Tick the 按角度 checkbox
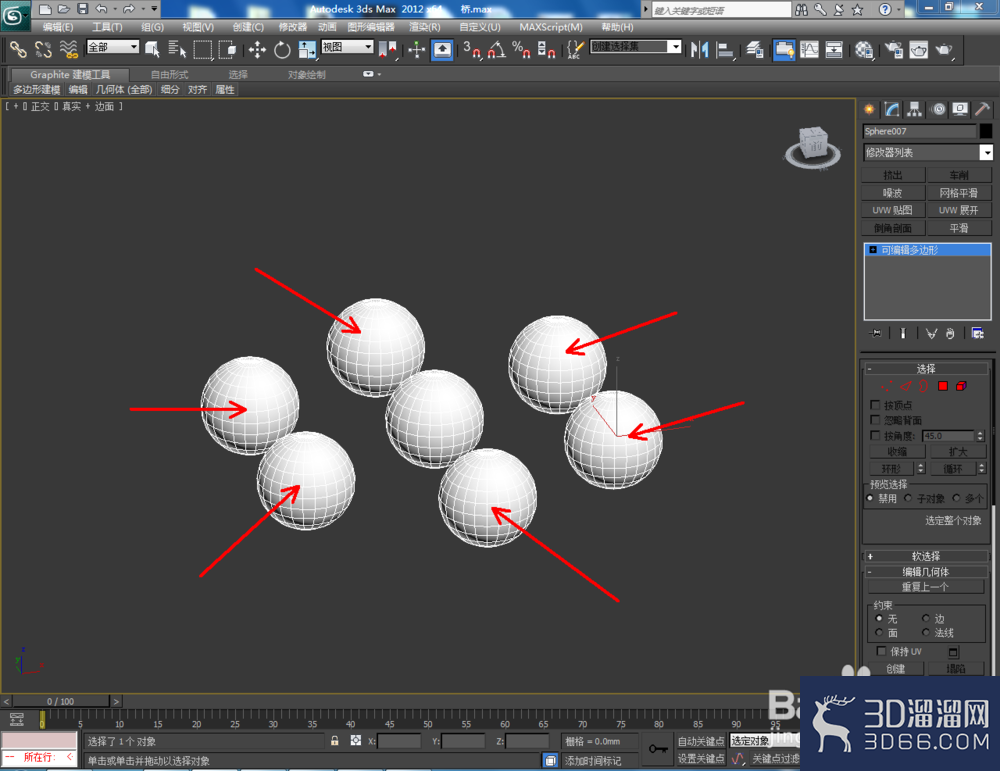This screenshot has width=1000, height=771. point(875,435)
